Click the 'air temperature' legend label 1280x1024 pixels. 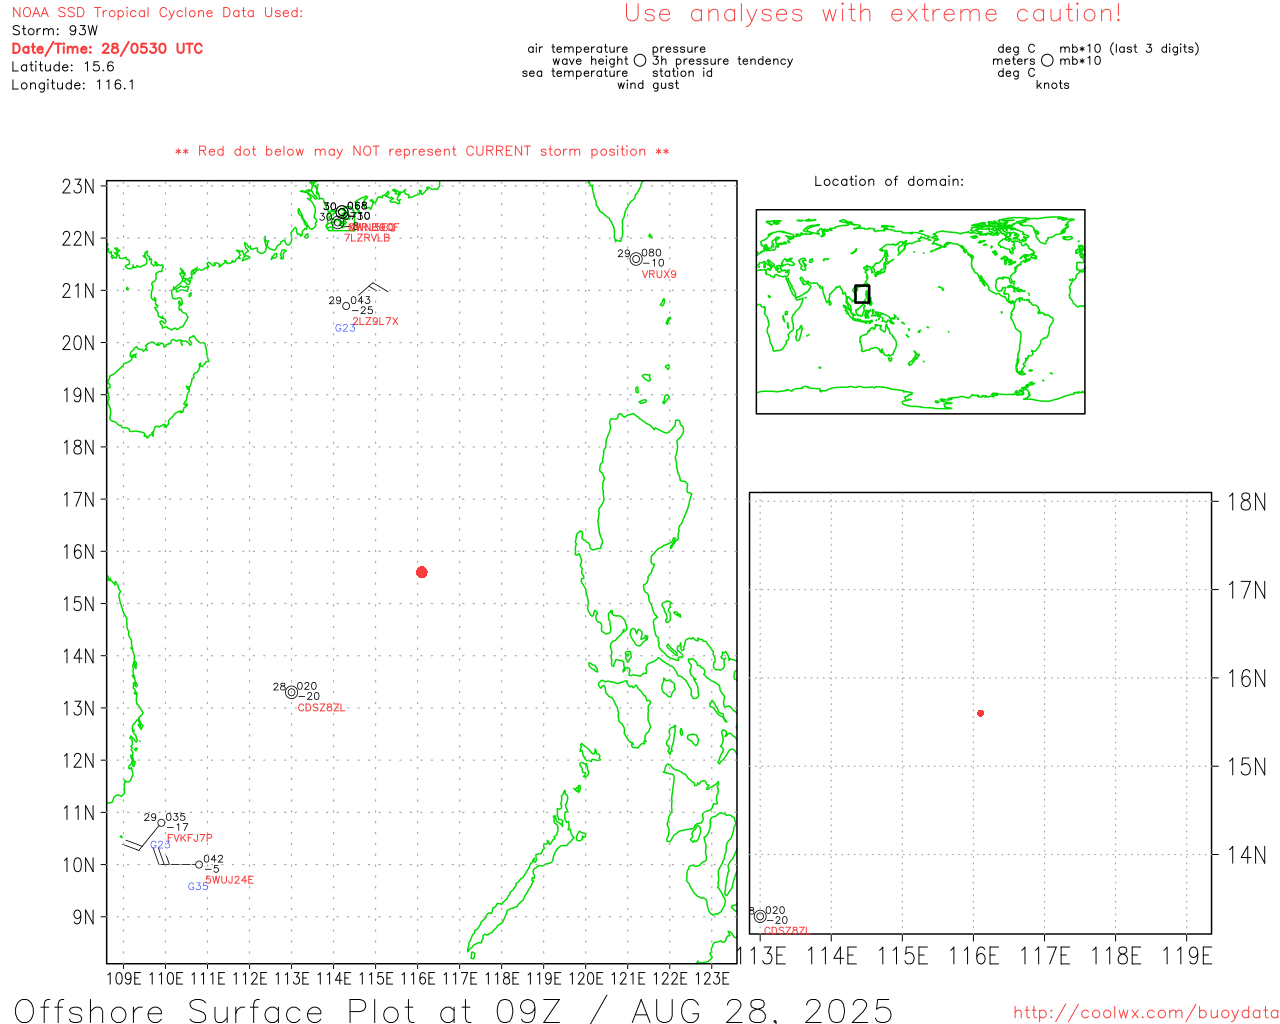tap(578, 49)
